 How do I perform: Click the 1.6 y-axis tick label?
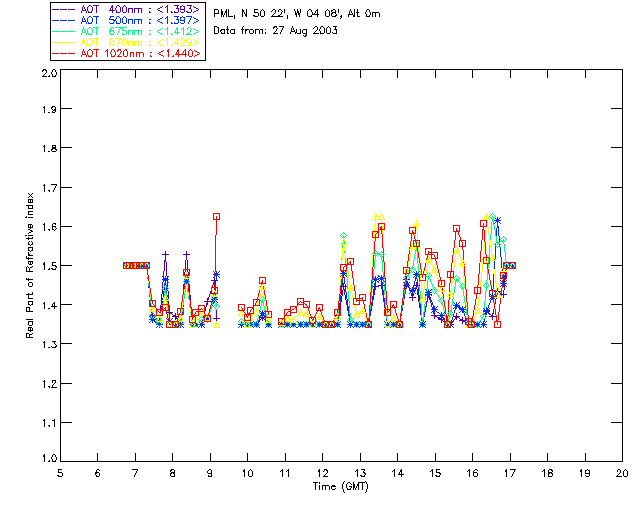tap(50, 227)
